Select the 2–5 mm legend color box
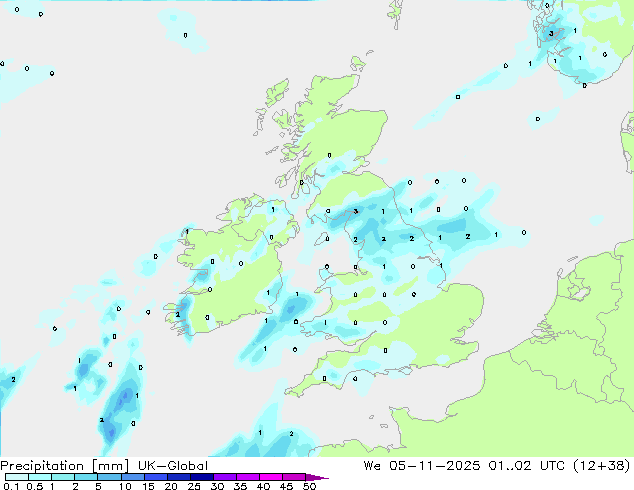634x490 pixels. click(86, 477)
